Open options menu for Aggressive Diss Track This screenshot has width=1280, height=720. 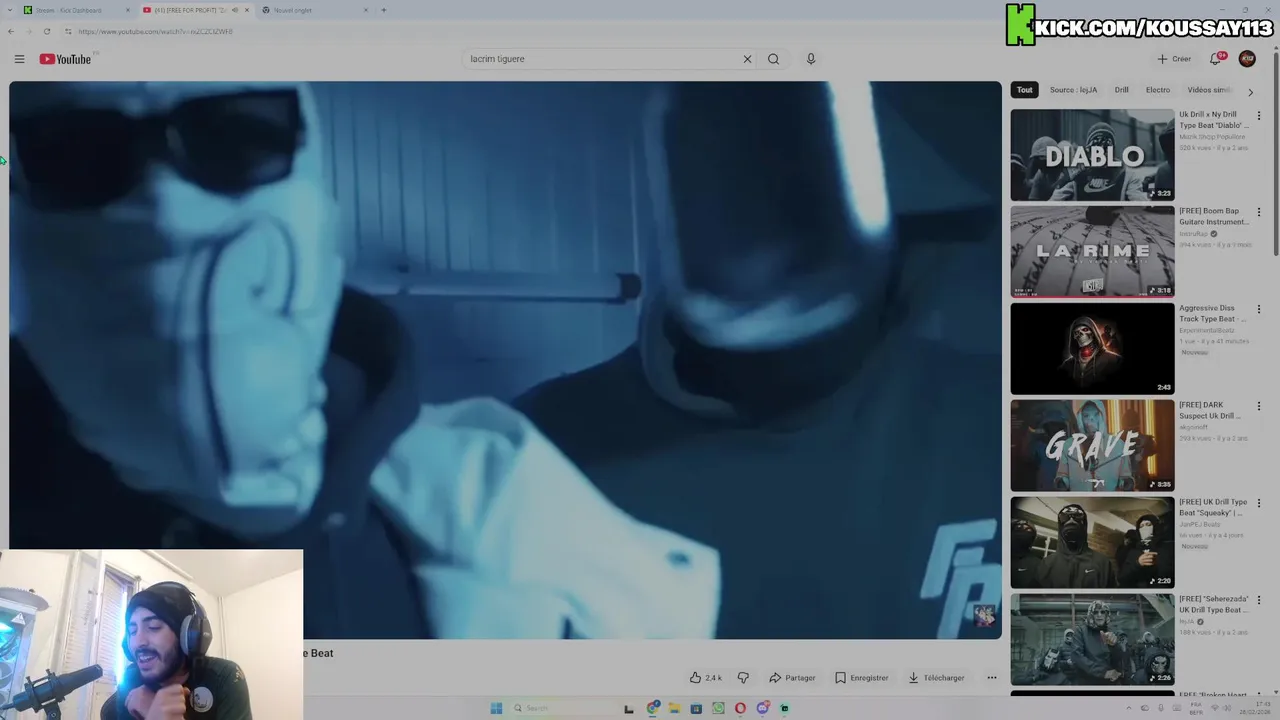[x=1259, y=310]
